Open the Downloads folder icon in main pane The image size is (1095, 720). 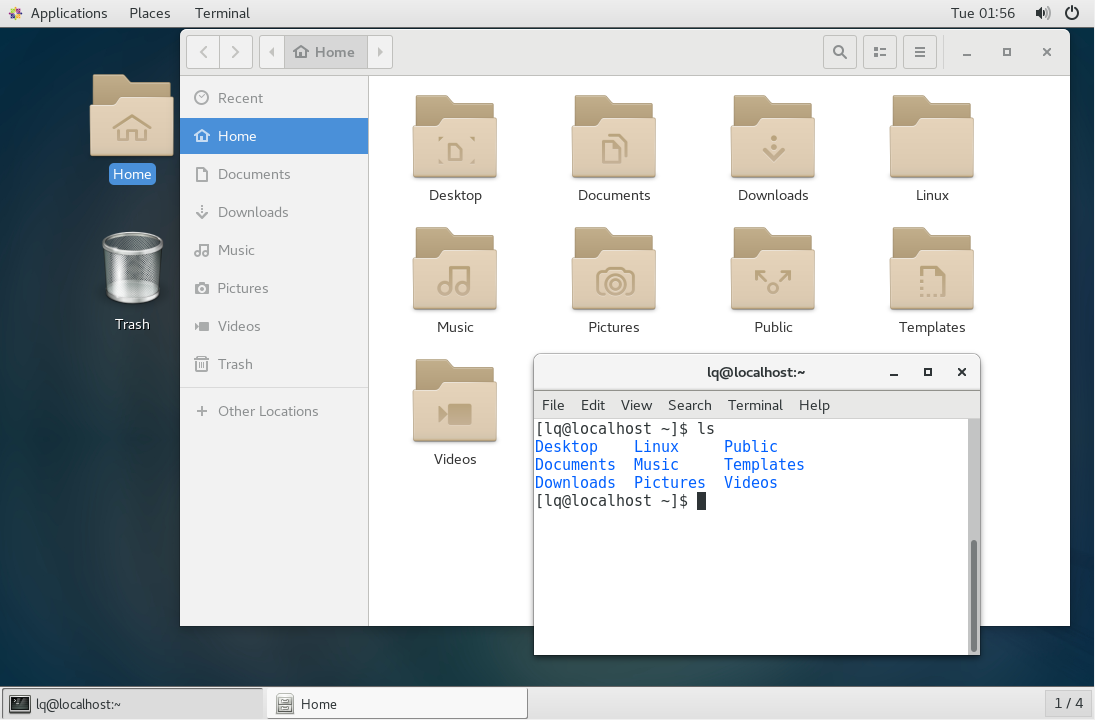coord(773,137)
